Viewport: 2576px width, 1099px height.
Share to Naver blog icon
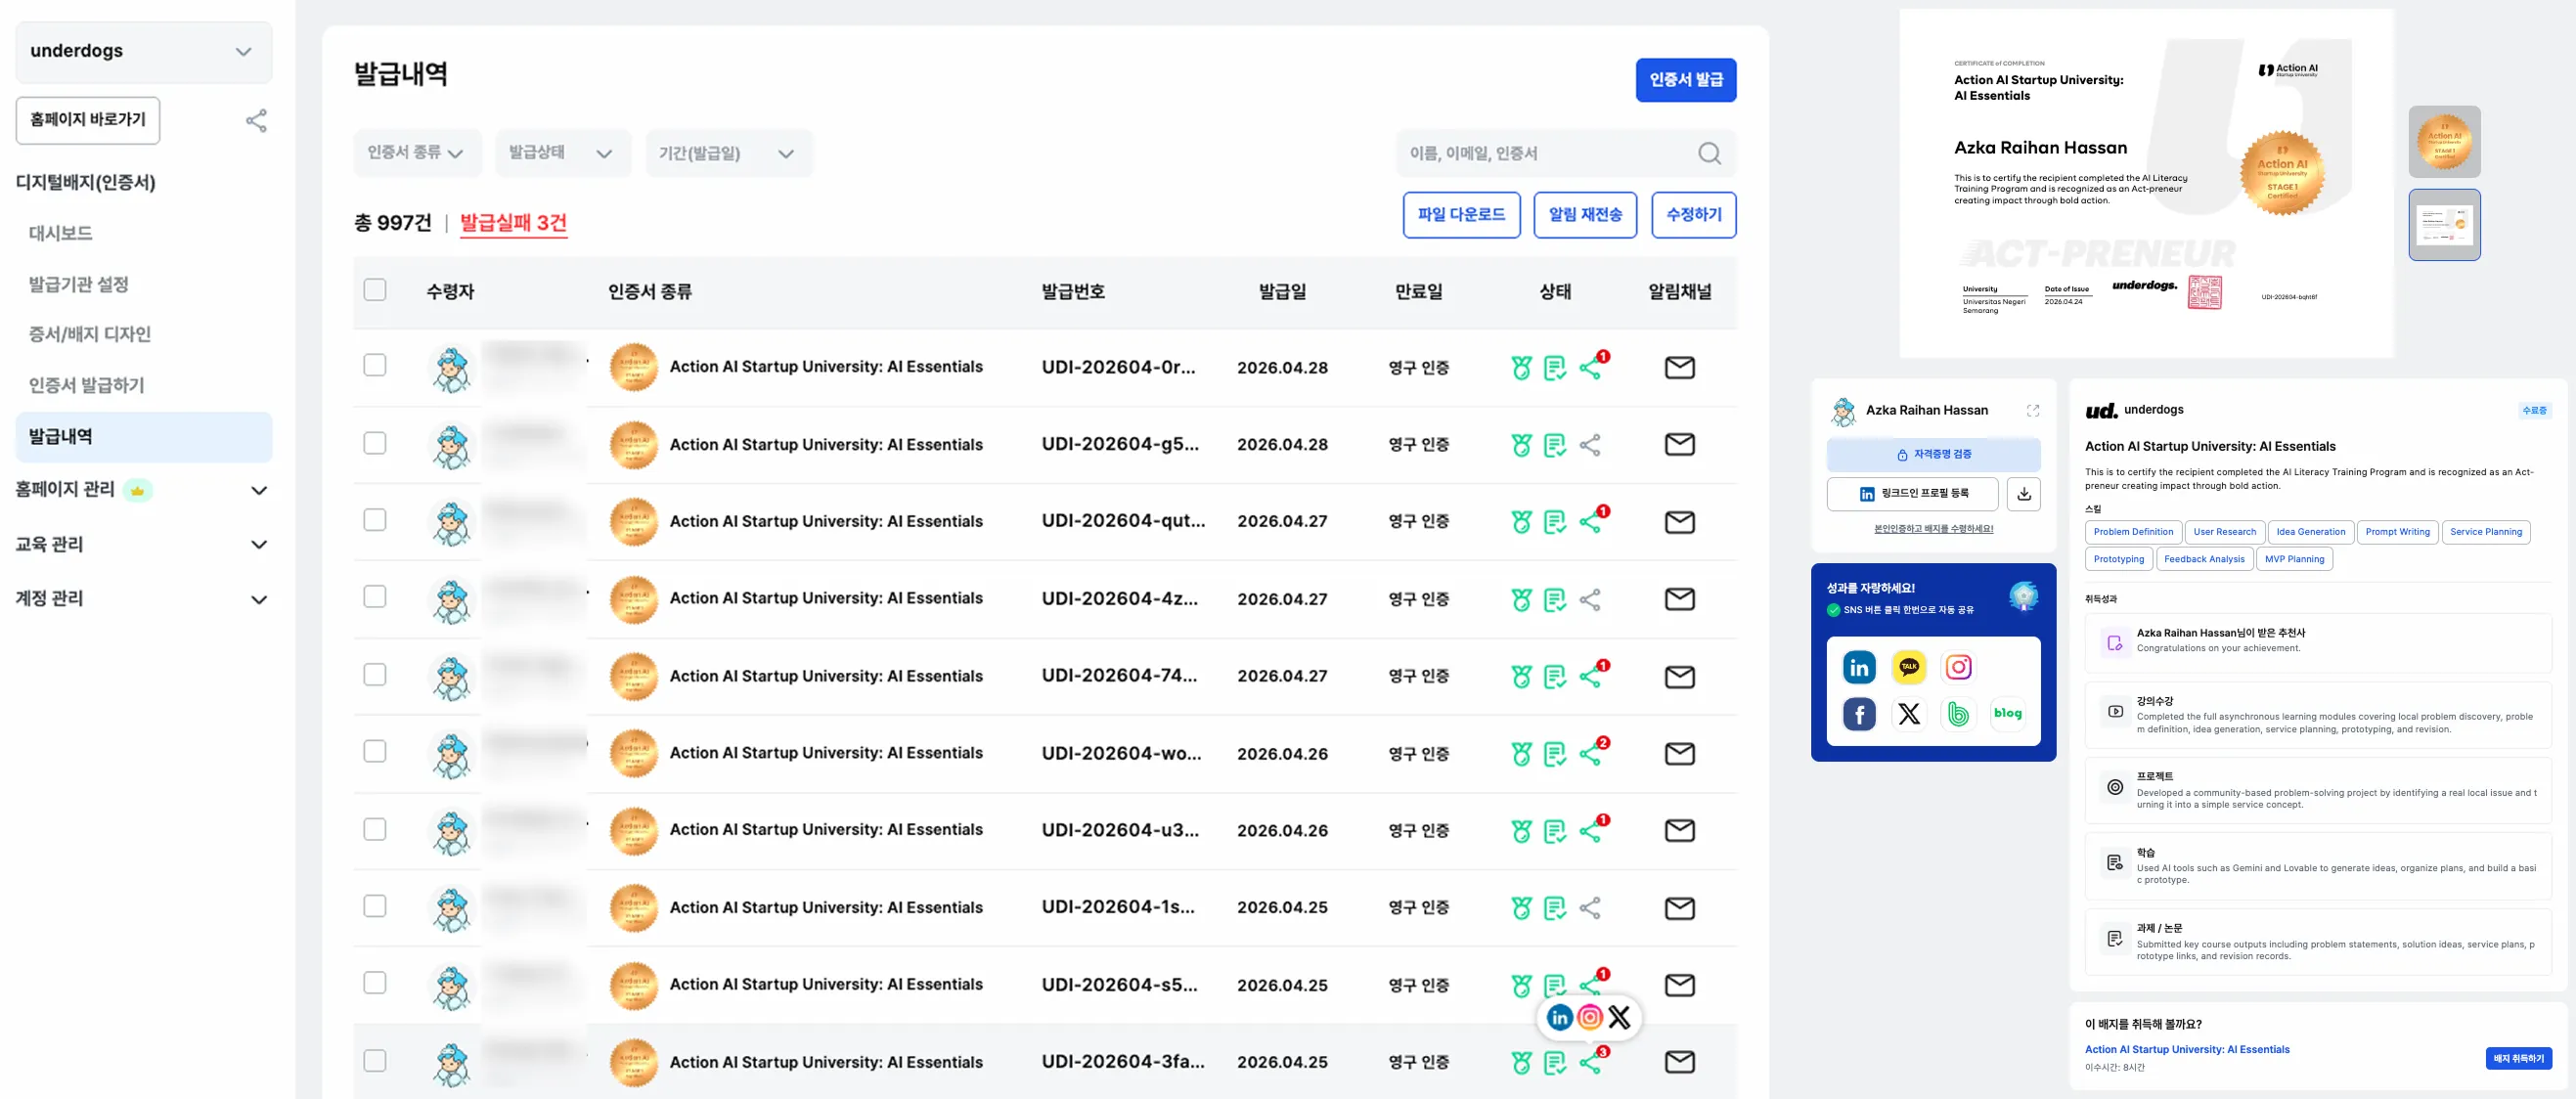point(2007,714)
